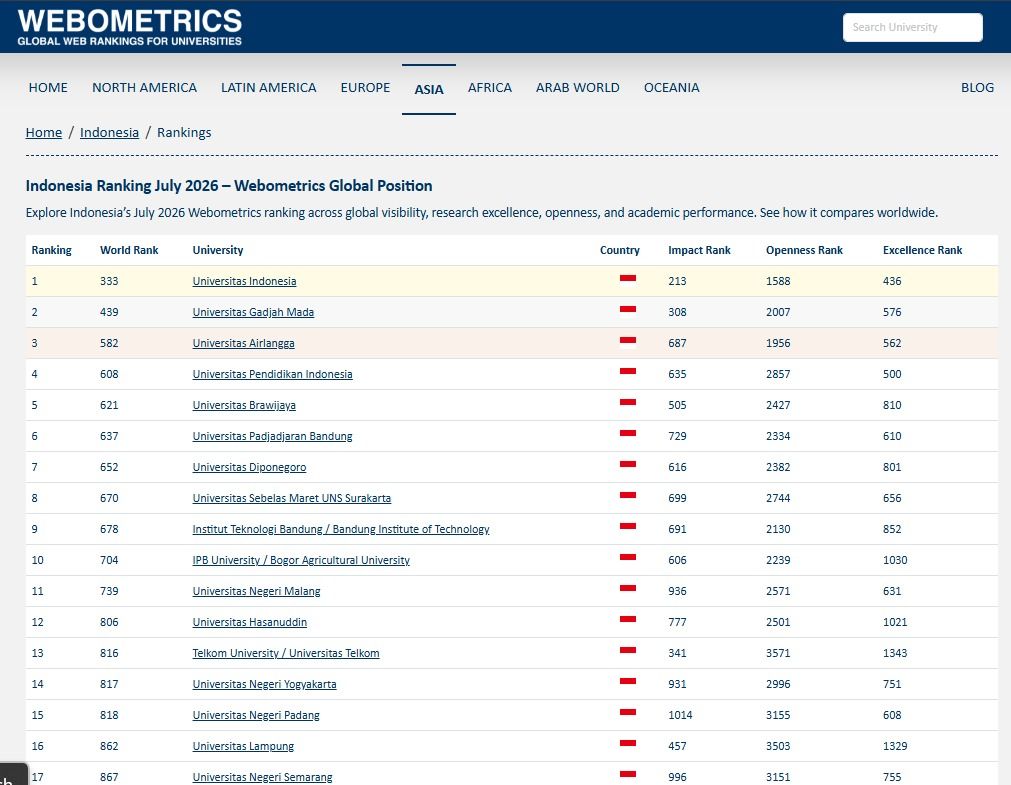Viewport: 1011px width, 785px height.
Task: Click the flag in Universitas Diponegoro row
Action: (x=628, y=466)
